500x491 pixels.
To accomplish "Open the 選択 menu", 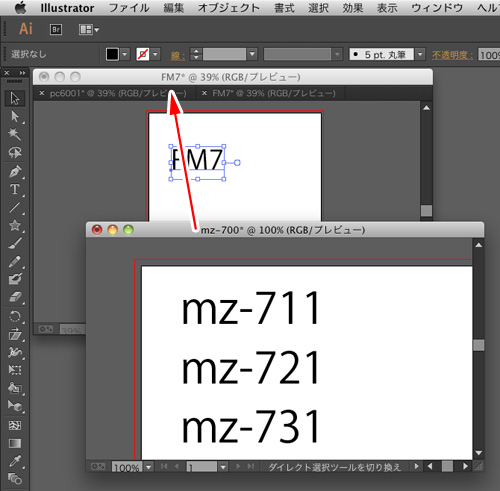I will (x=318, y=8).
